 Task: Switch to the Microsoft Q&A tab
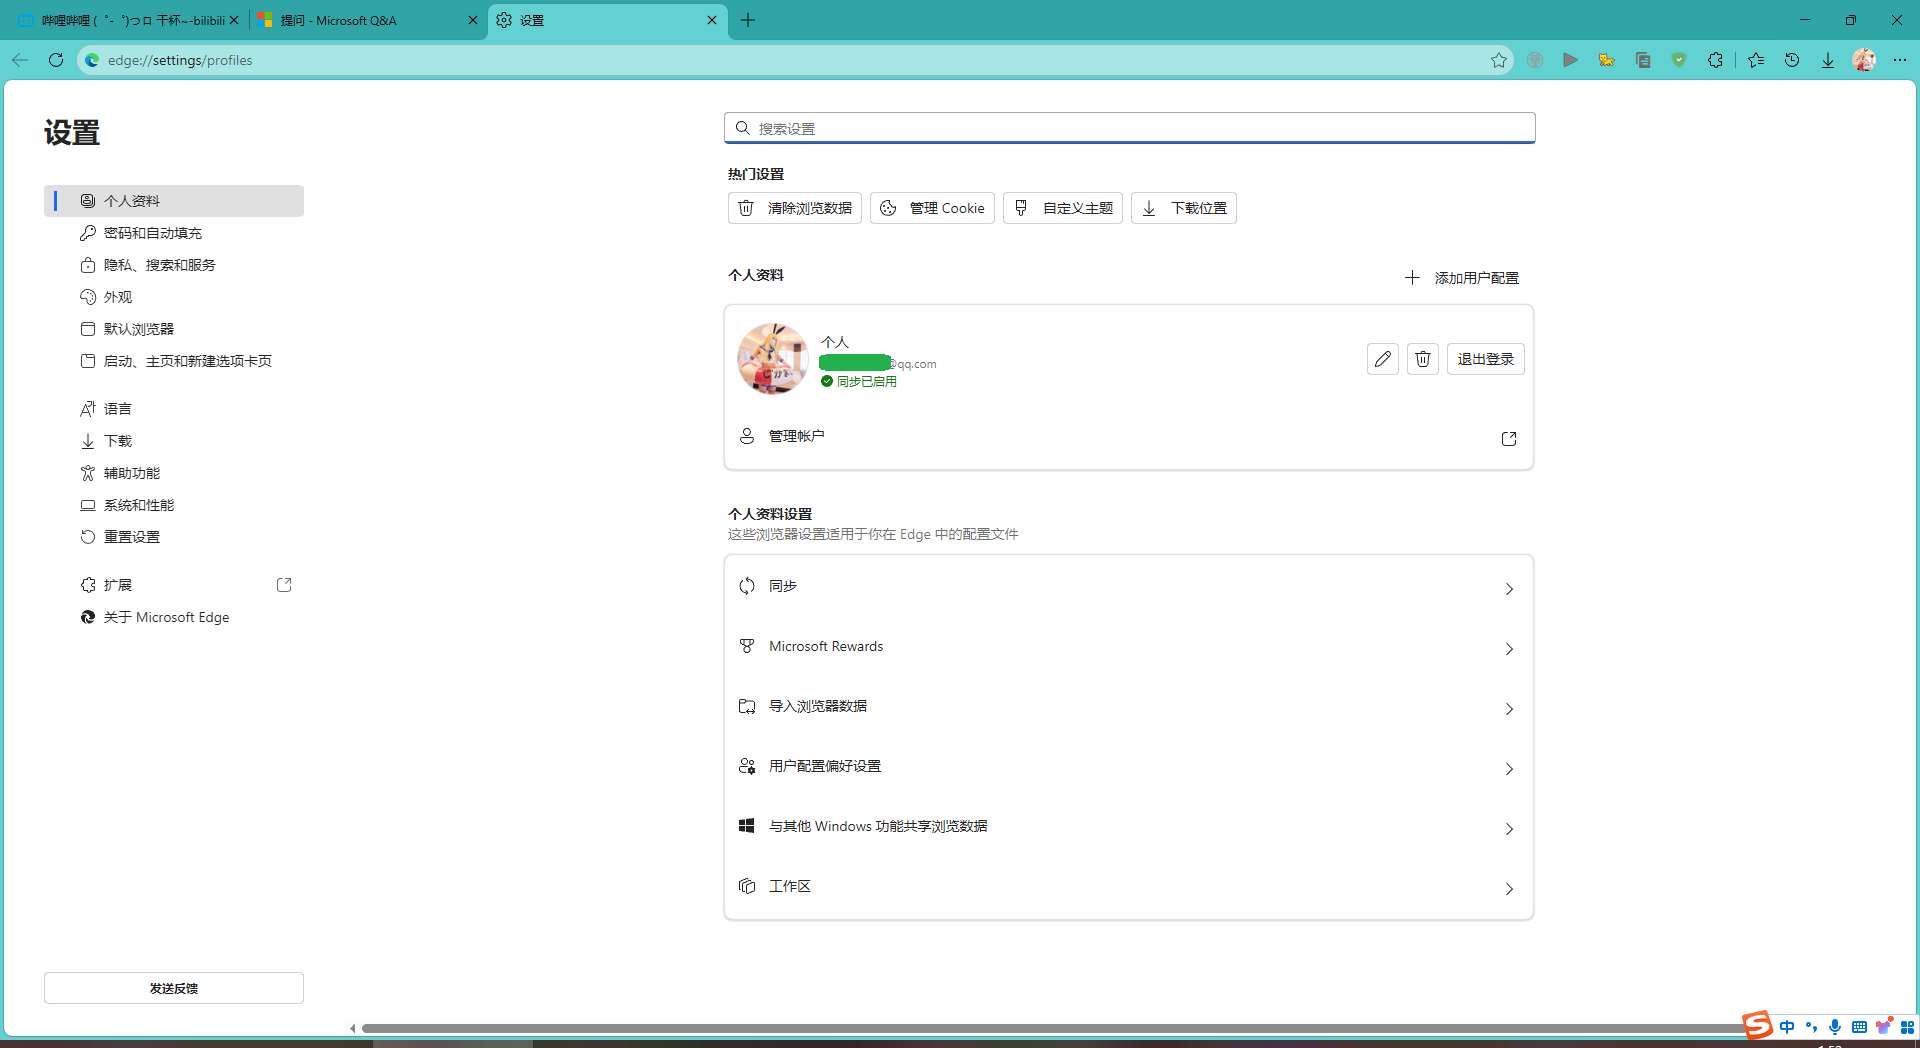(x=366, y=20)
